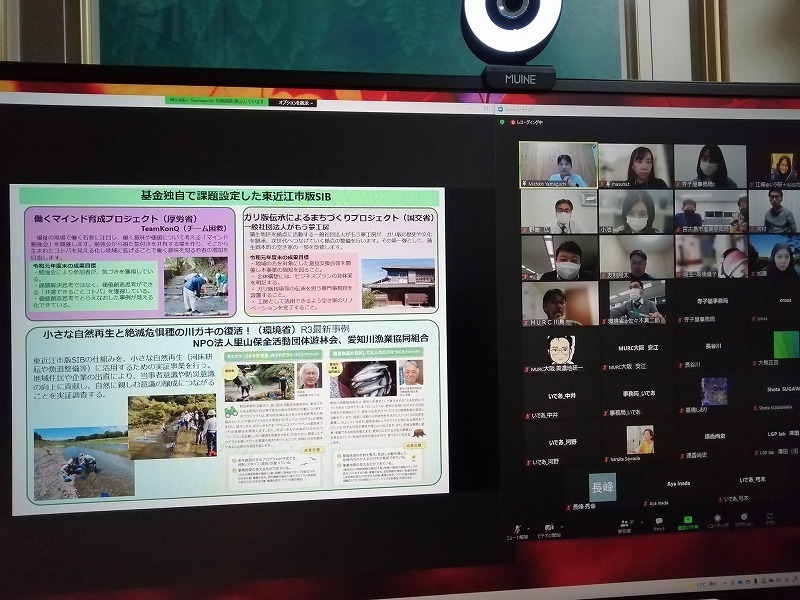
Task: Unmute microphone in Zoom toolbar
Action: tap(517, 529)
